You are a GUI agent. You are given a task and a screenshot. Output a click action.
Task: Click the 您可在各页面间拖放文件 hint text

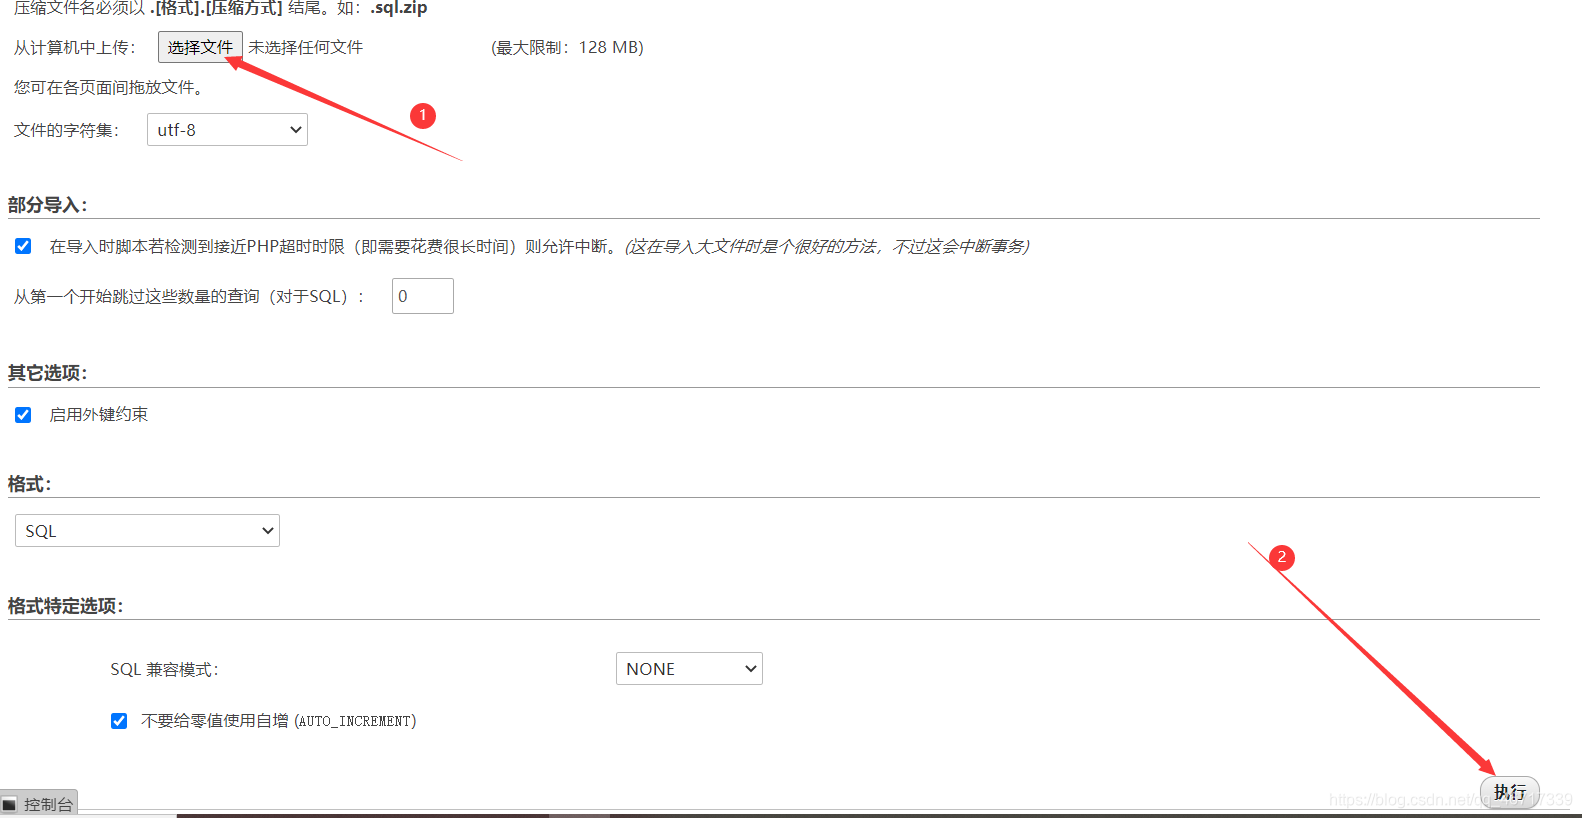click(109, 88)
